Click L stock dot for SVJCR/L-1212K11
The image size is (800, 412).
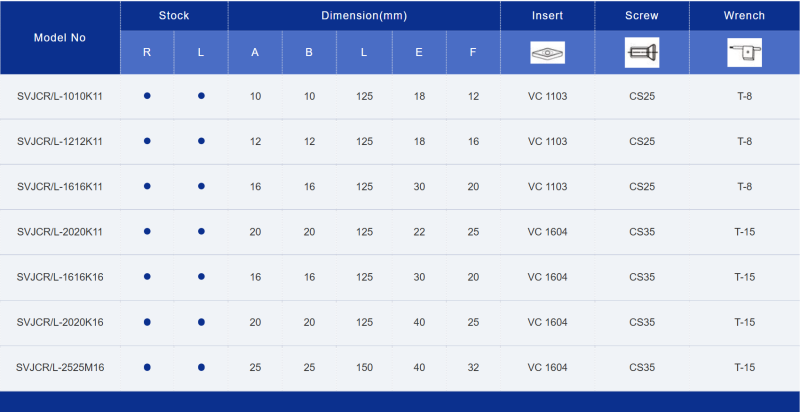point(201,141)
